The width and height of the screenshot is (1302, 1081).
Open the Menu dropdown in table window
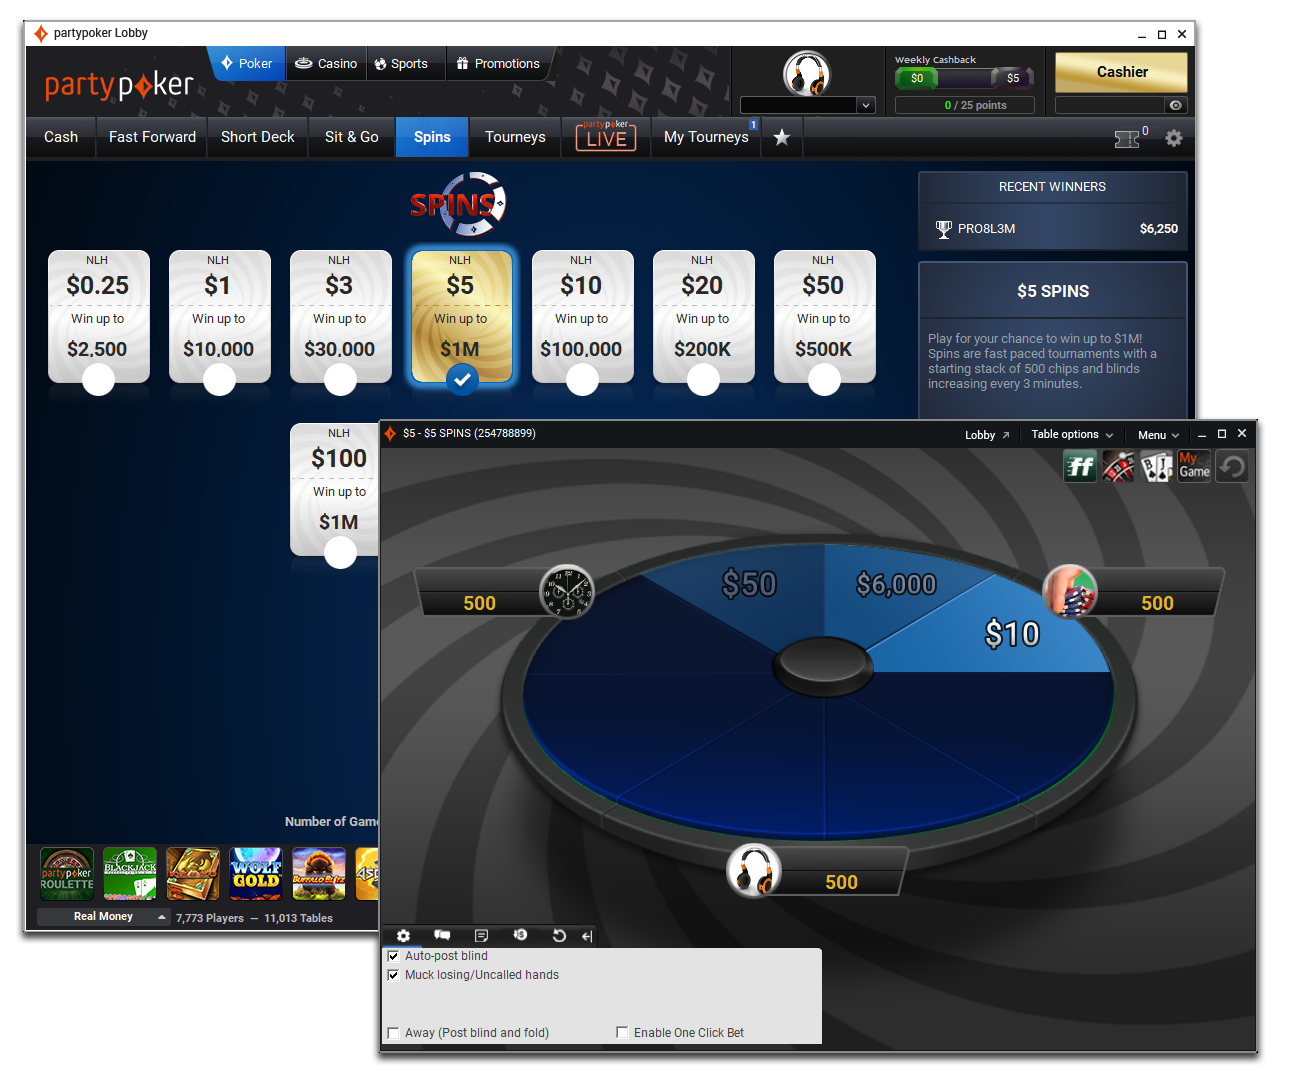click(1158, 435)
